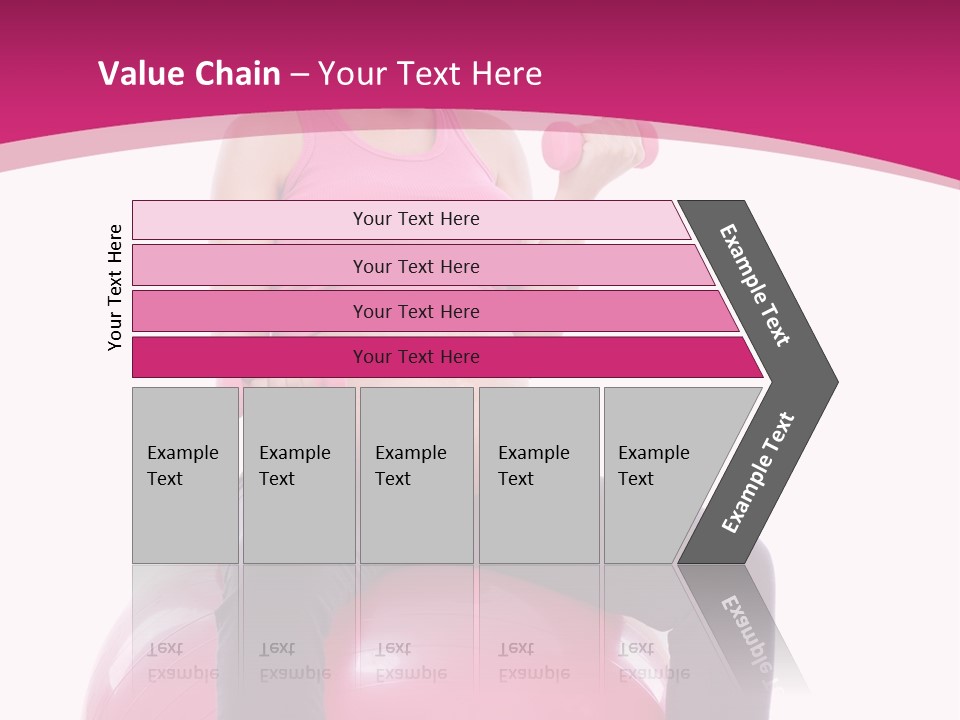The image size is (960, 720).
Task: Click the fourth gray 'Example Text' box
Action: point(539,475)
